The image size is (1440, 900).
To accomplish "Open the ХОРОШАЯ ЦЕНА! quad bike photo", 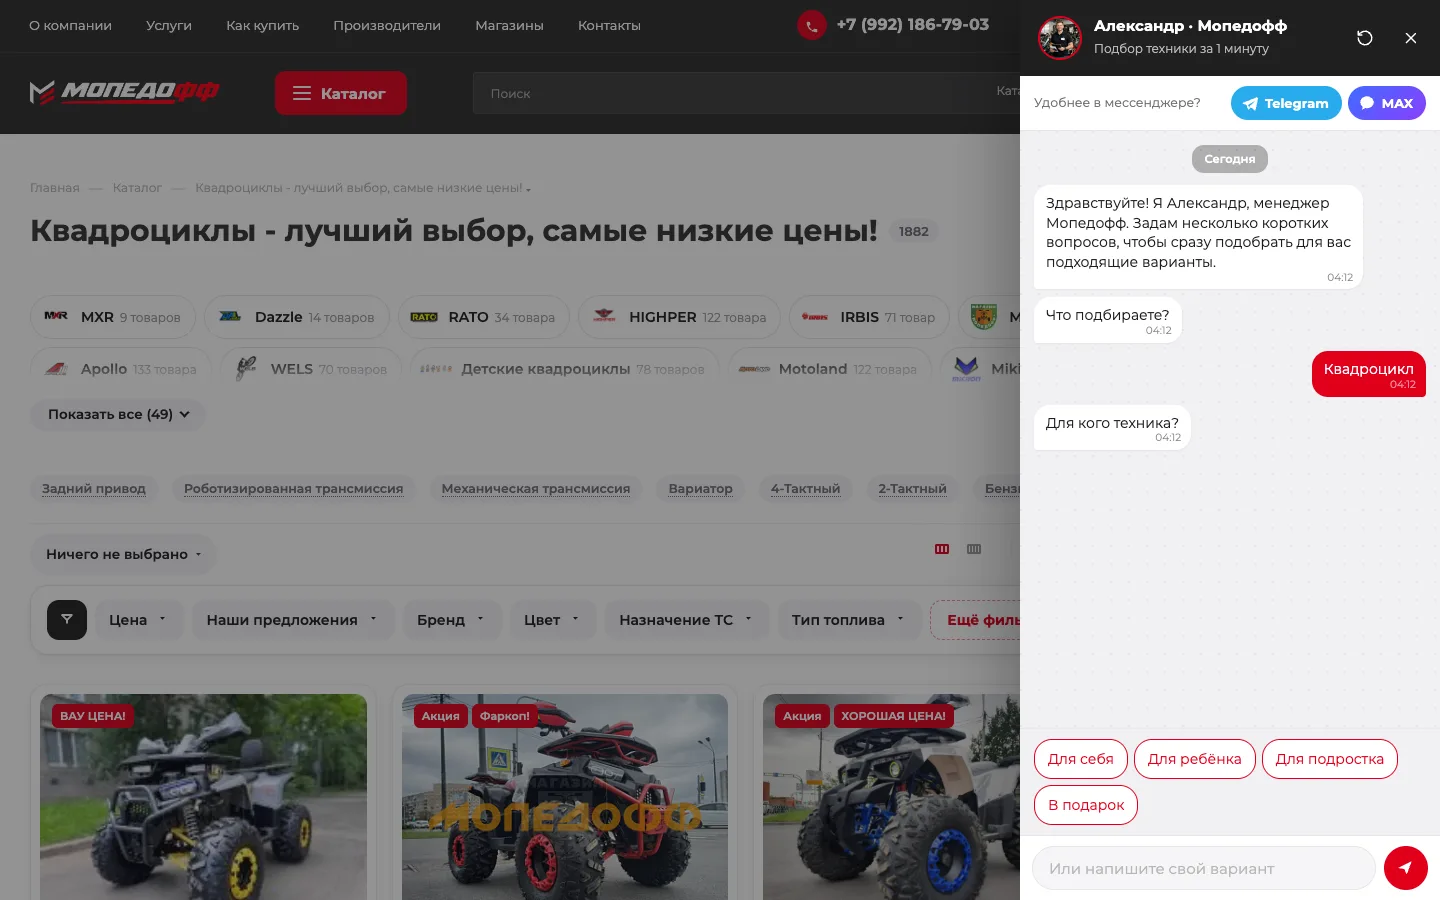I will click(x=892, y=797).
